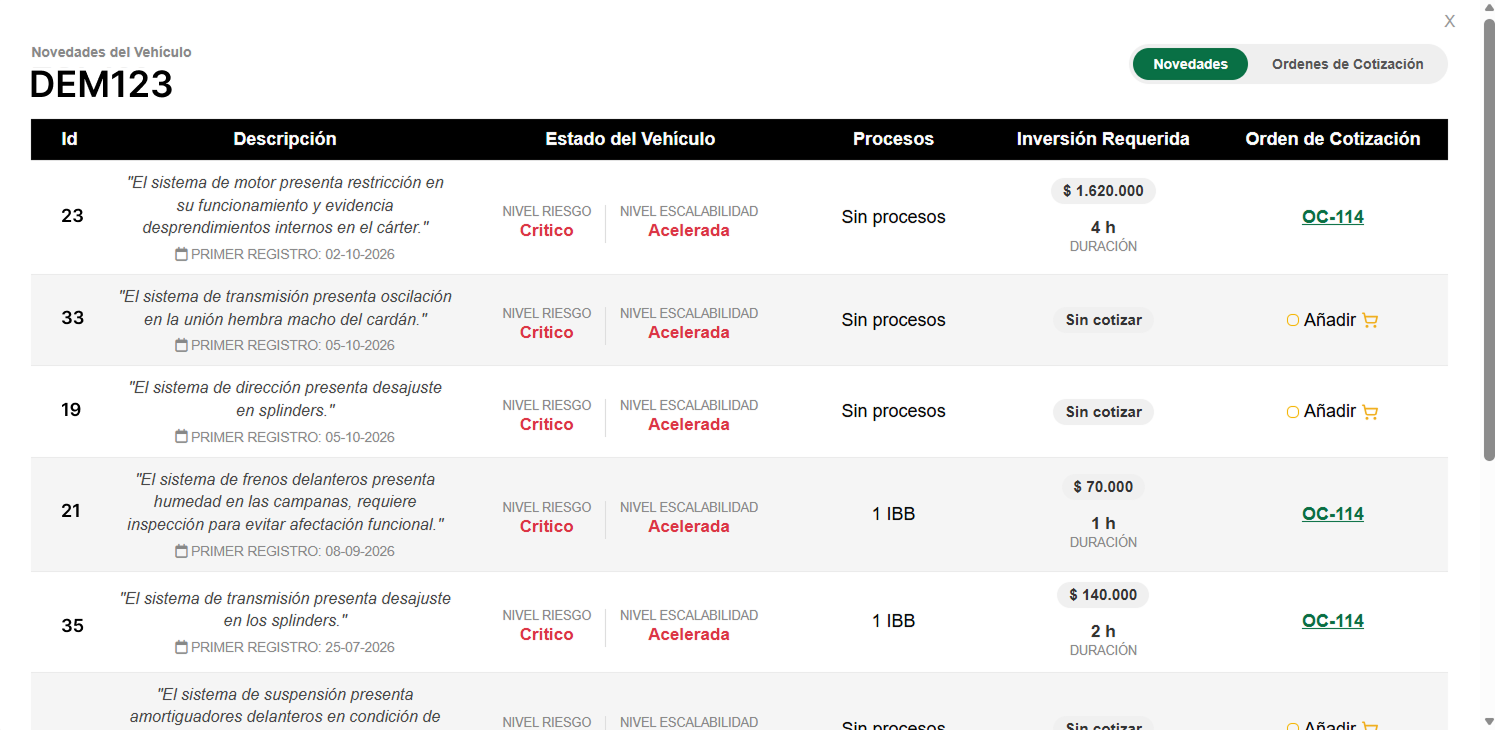Screen dimensions: 1495x730
Task: Open the OC-114 link in row 23
Action: tap(1332, 217)
